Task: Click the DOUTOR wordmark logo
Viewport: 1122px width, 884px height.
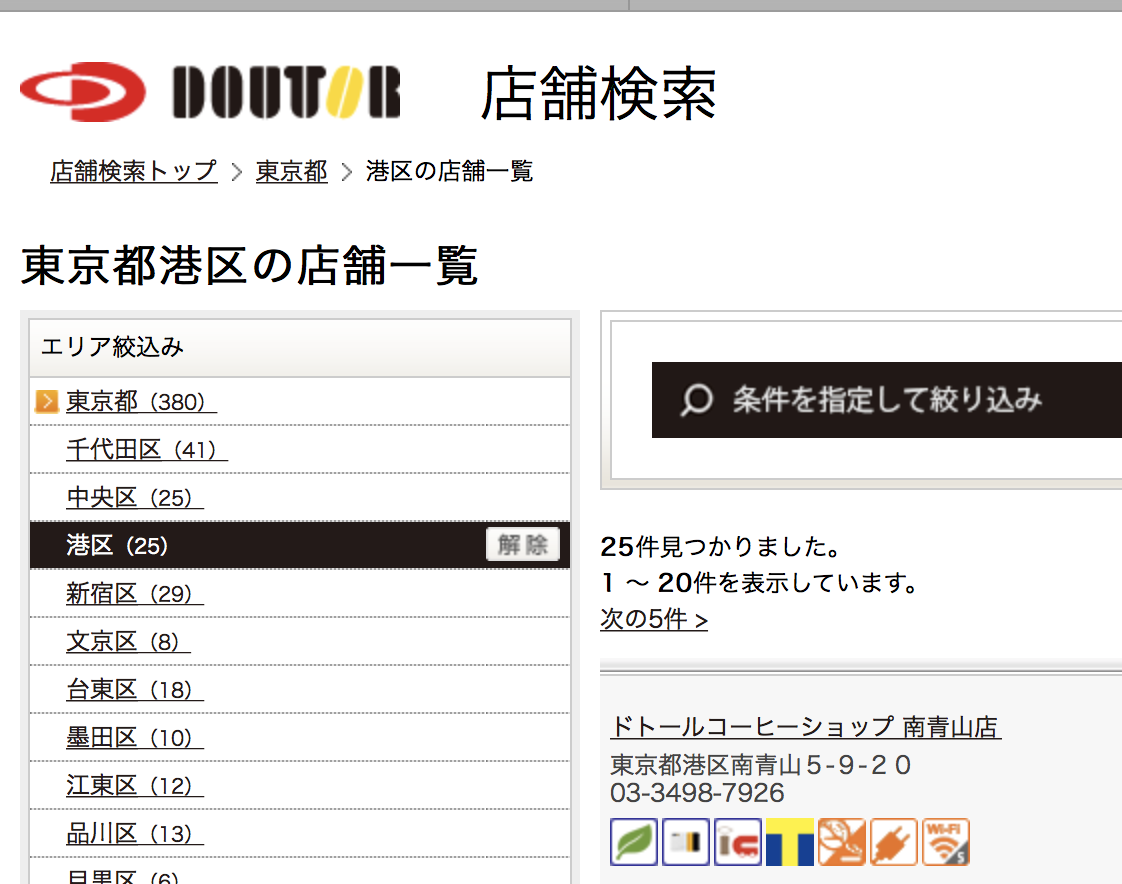Action: coord(286,92)
